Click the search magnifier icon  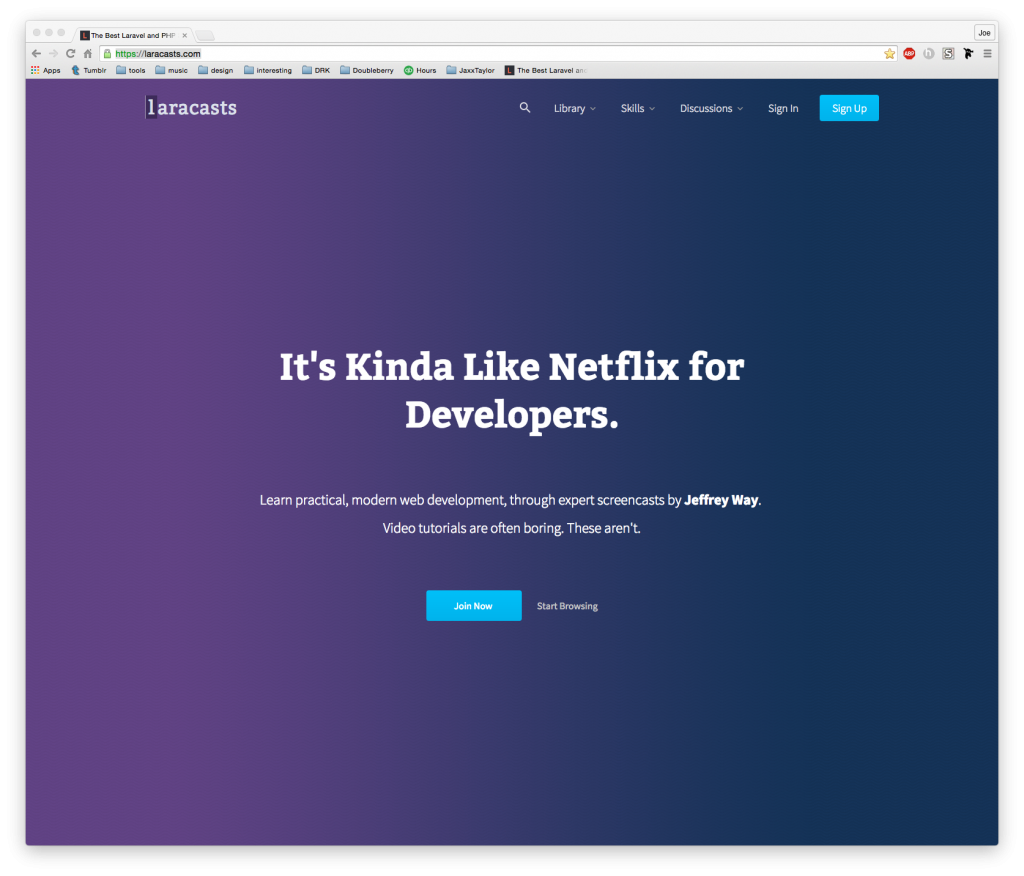pos(524,108)
